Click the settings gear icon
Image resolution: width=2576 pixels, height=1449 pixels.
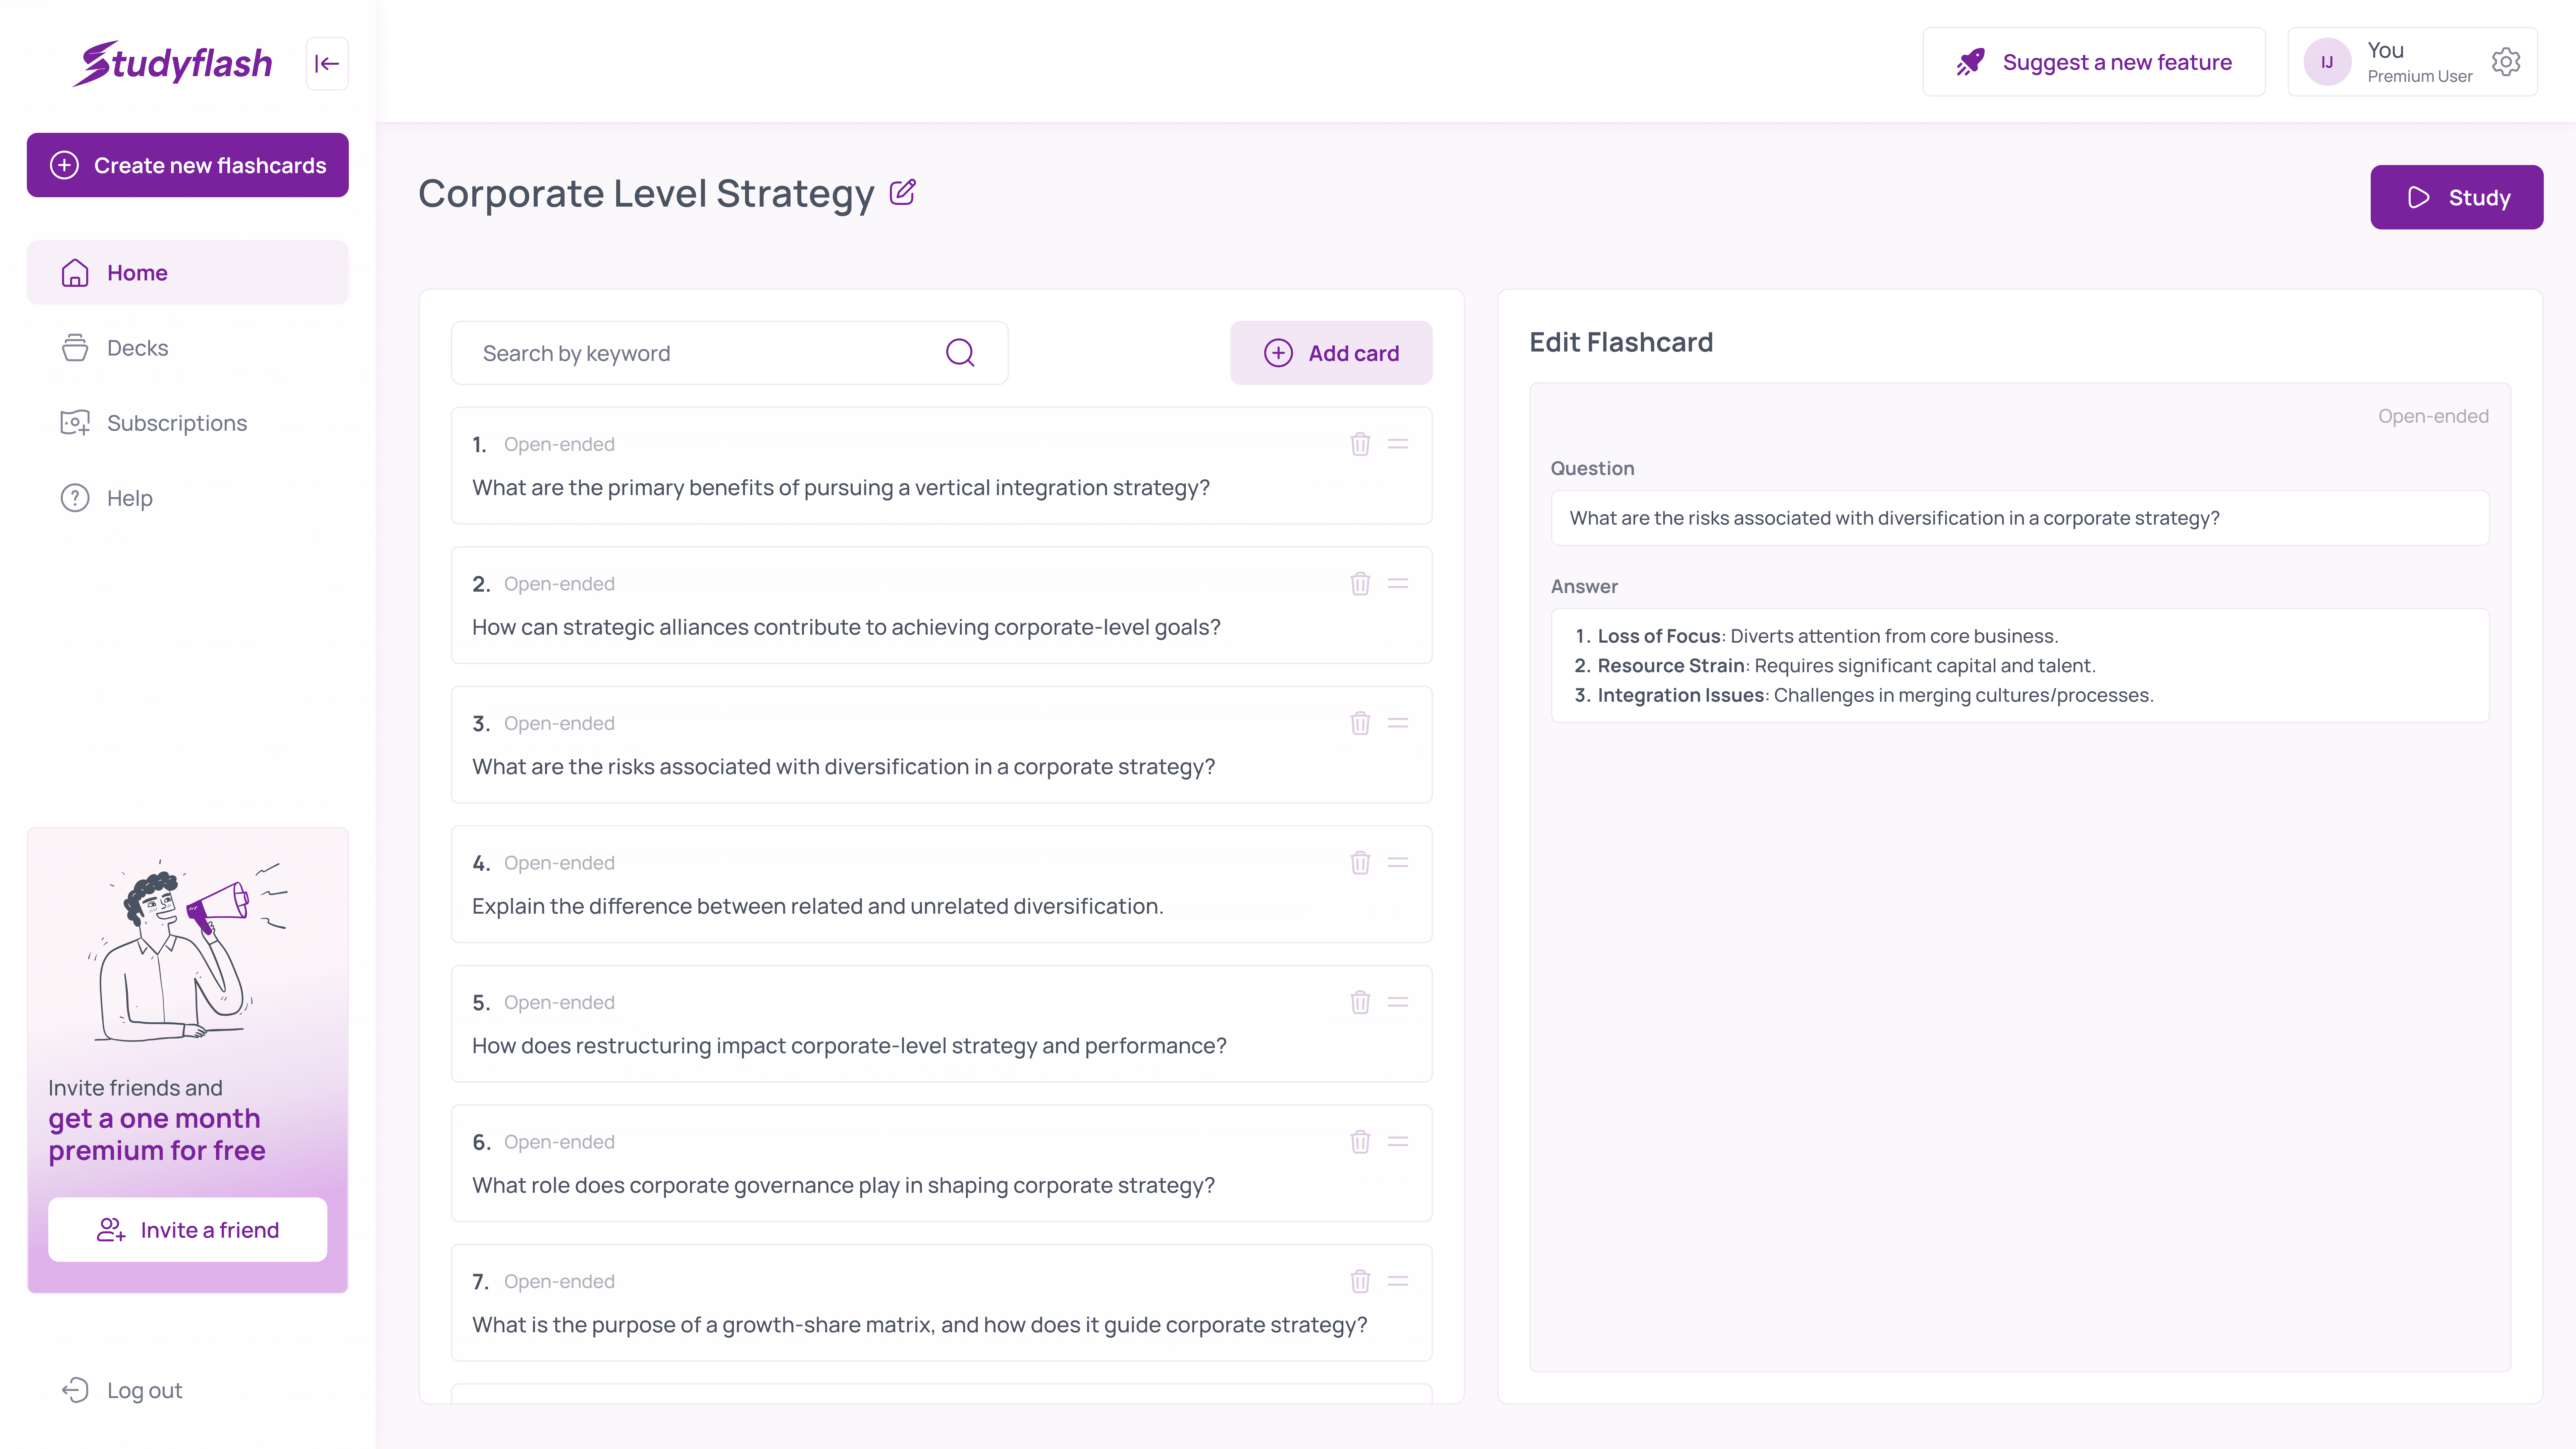click(2509, 62)
